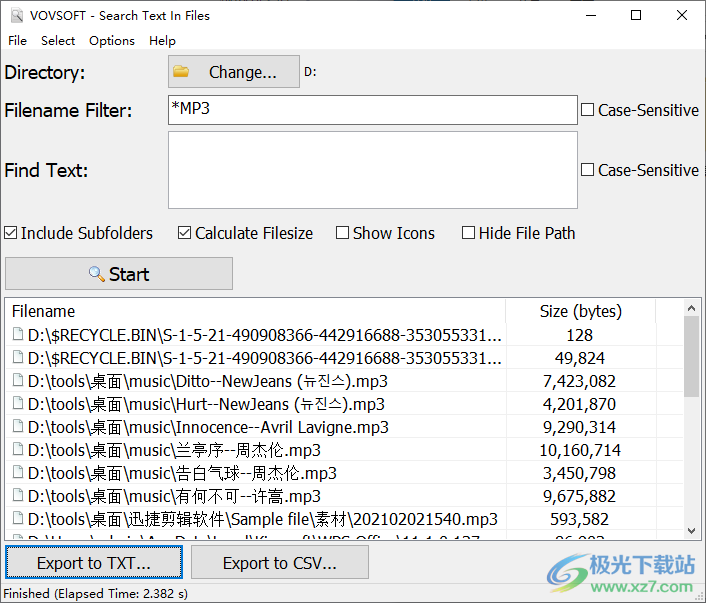This screenshot has height=603, width=706.
Task: Click the results scrollbar down arrow
Action: [x=692, y=530]
